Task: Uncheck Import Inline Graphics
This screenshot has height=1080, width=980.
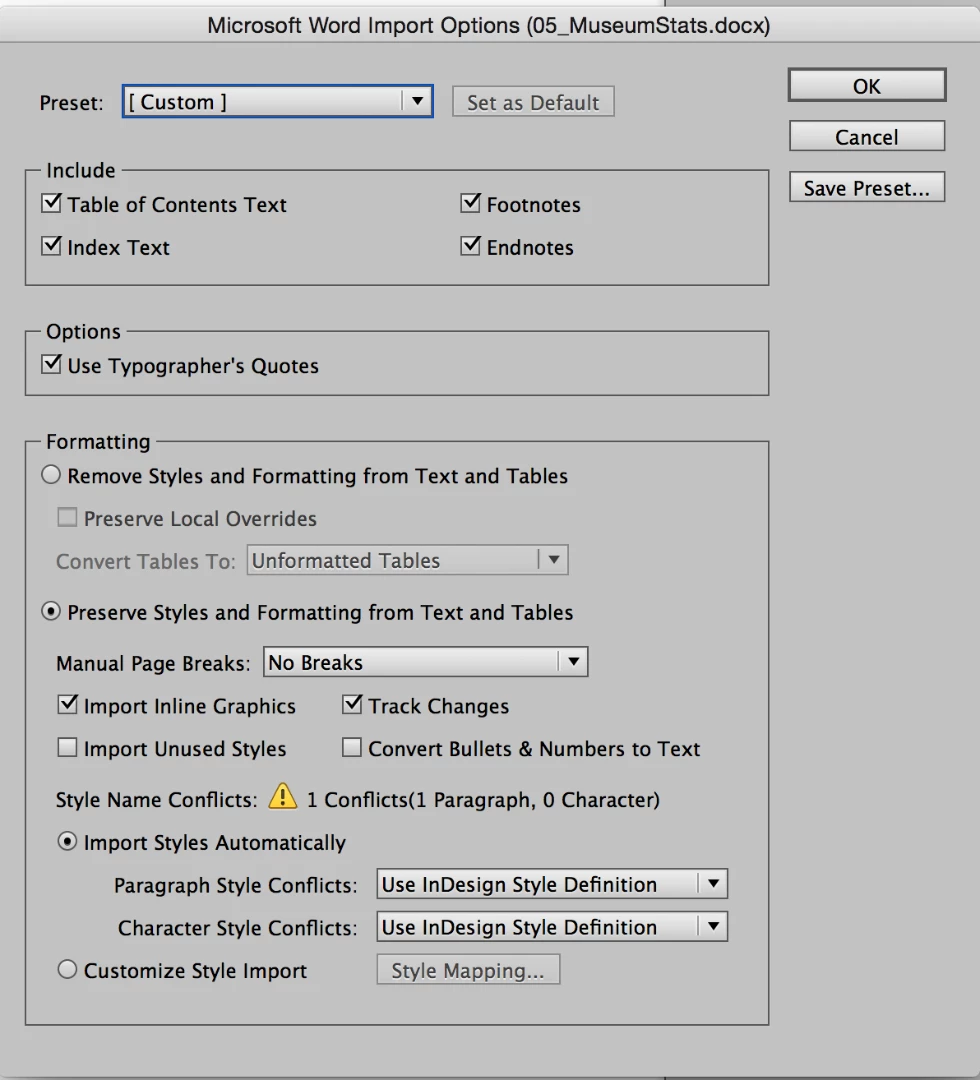Action: pos(67,705)
